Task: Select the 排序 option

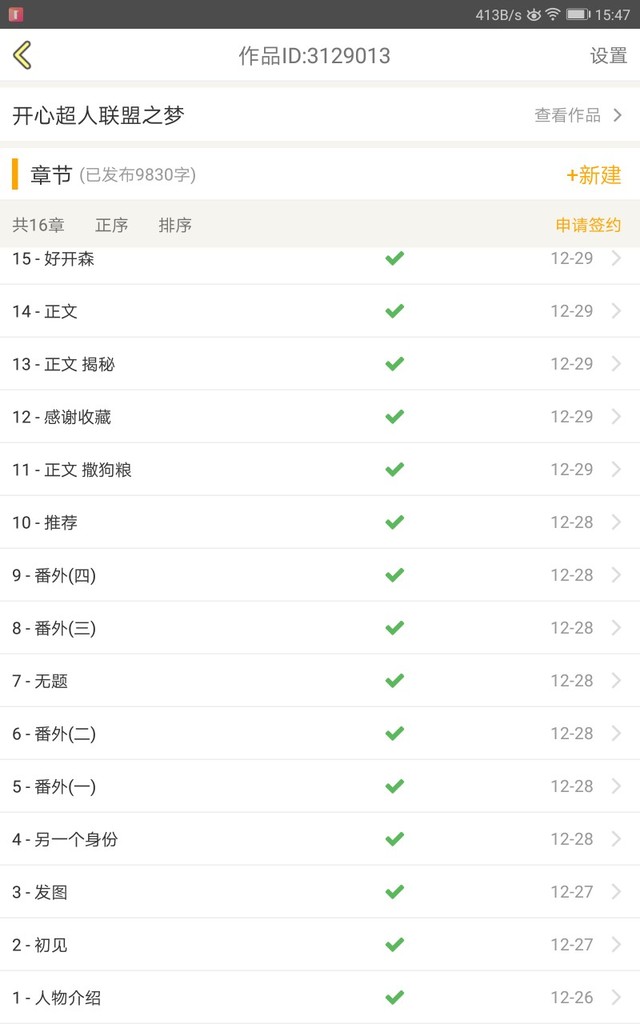Action: point(175,225)
